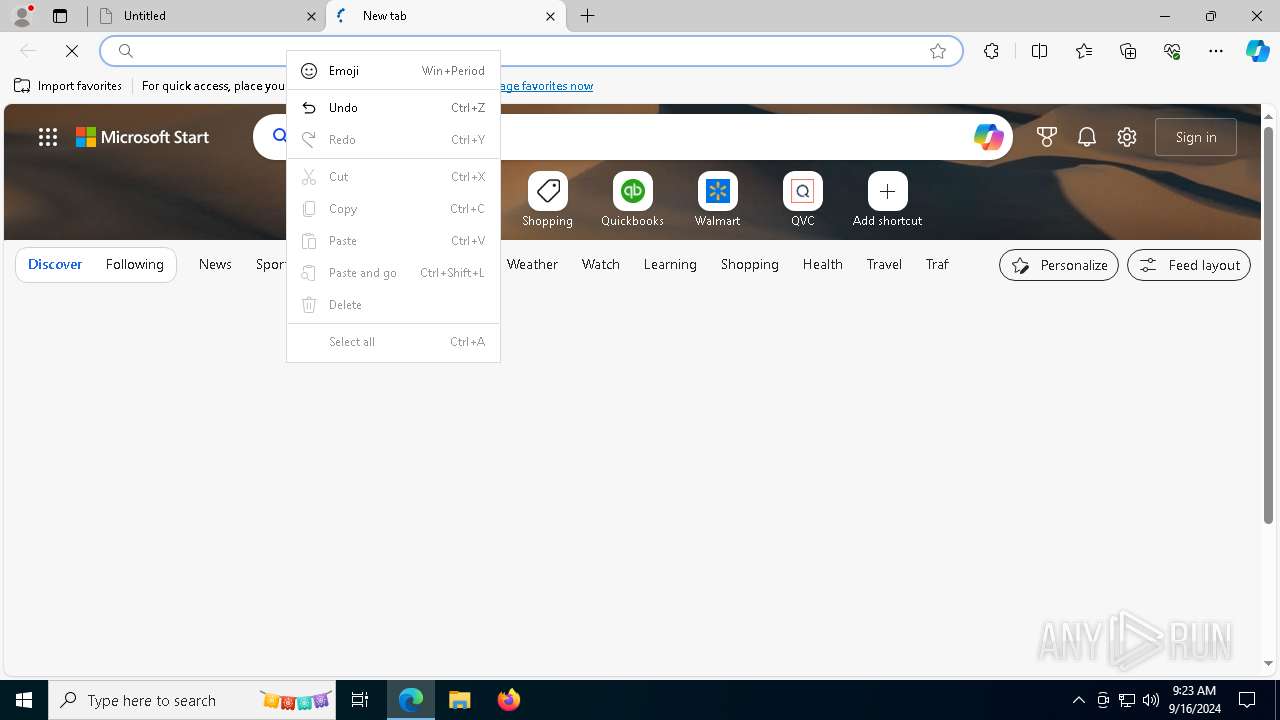Select the Discover feed tab
This screenshot has width=1280, height=720.
click(x=55, y=264)
